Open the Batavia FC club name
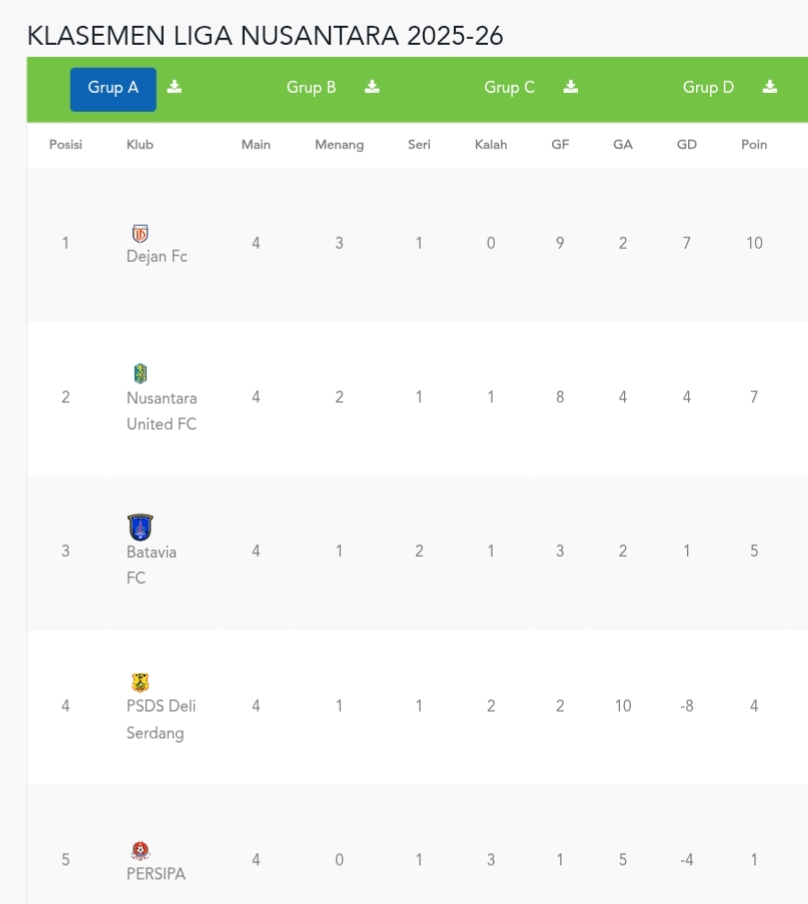Image resolution: width=808 pixels, height=904 pixels. (x=151, y=565)
